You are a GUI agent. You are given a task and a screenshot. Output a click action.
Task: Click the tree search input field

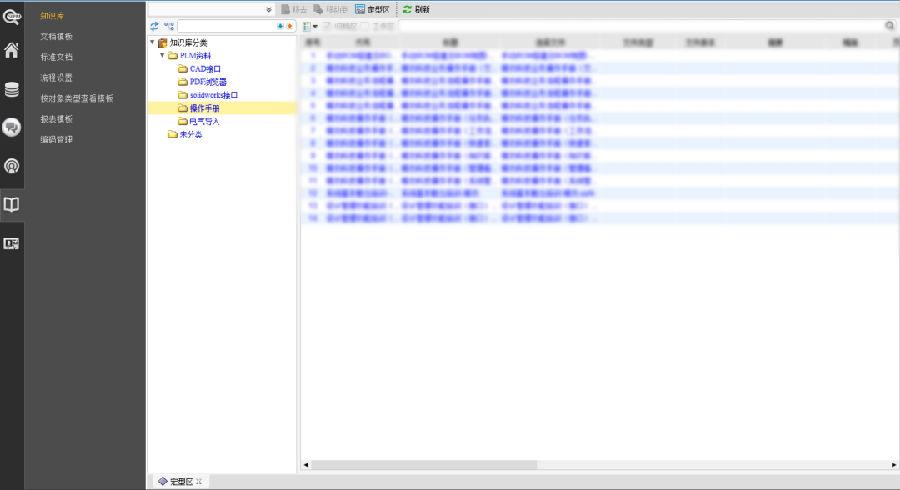(x=227, y=26)
